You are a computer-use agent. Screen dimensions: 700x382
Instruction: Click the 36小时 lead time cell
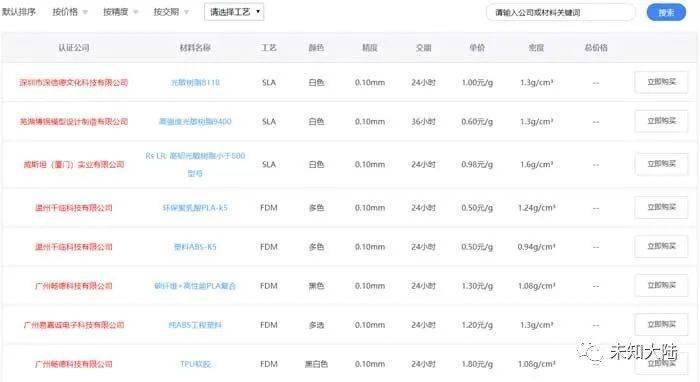pyautogui.click(x=423, y=121)
